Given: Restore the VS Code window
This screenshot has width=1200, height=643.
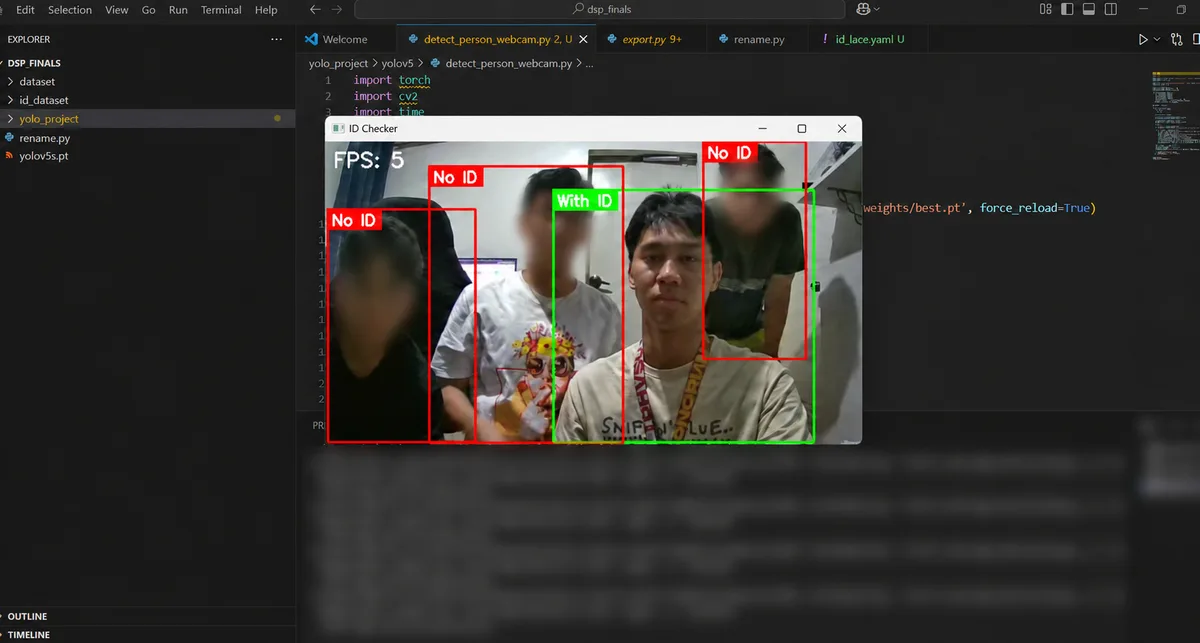Looking at the screenshot, I should point(1182,10).
